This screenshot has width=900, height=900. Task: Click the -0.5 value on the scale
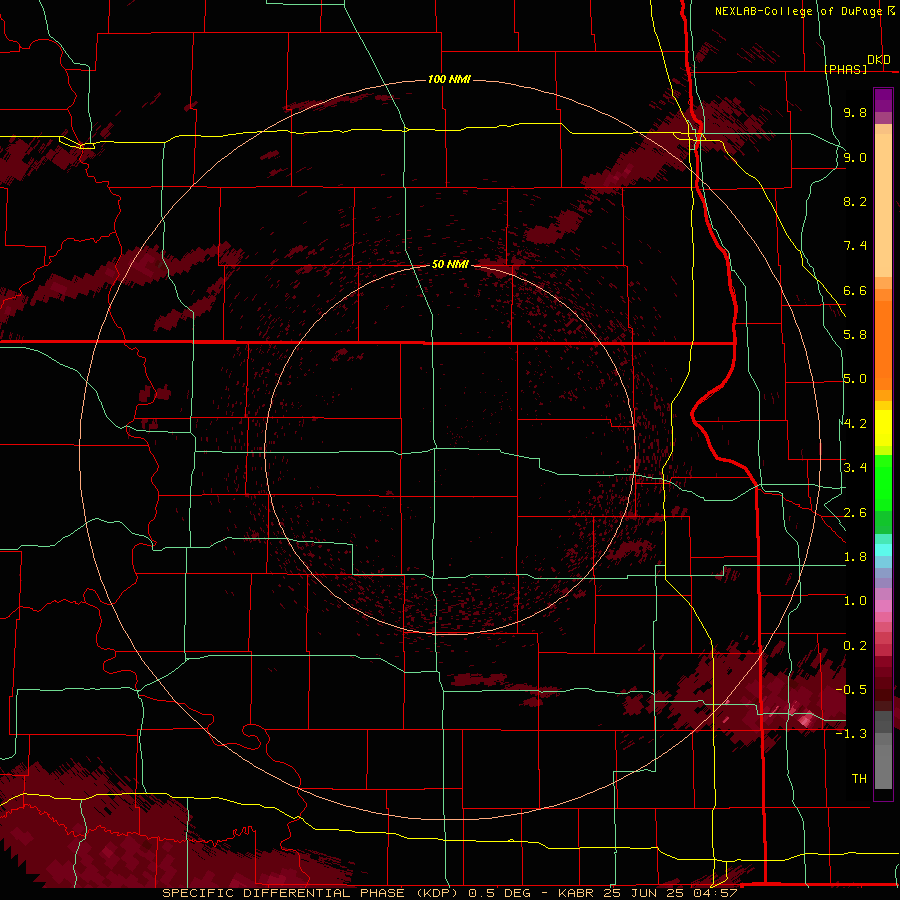tap(851, 690)
